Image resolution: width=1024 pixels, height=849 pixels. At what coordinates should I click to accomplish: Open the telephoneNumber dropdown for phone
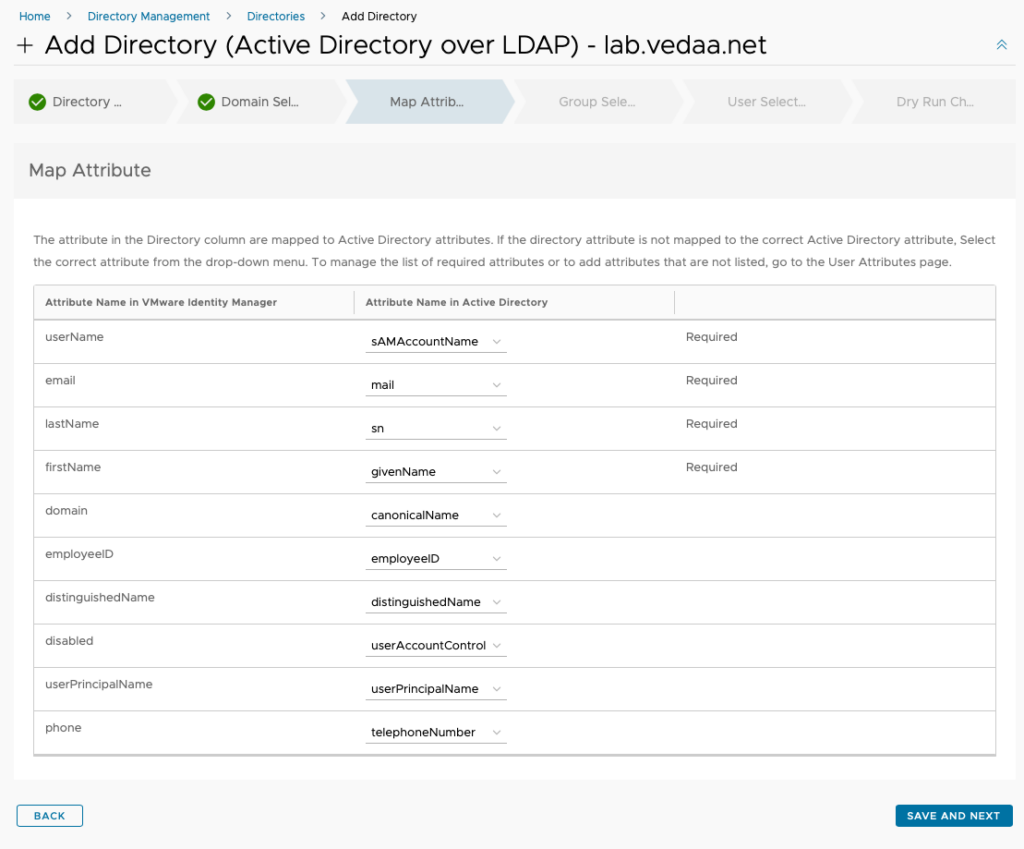pyautogui.click(x=436, y=732)
